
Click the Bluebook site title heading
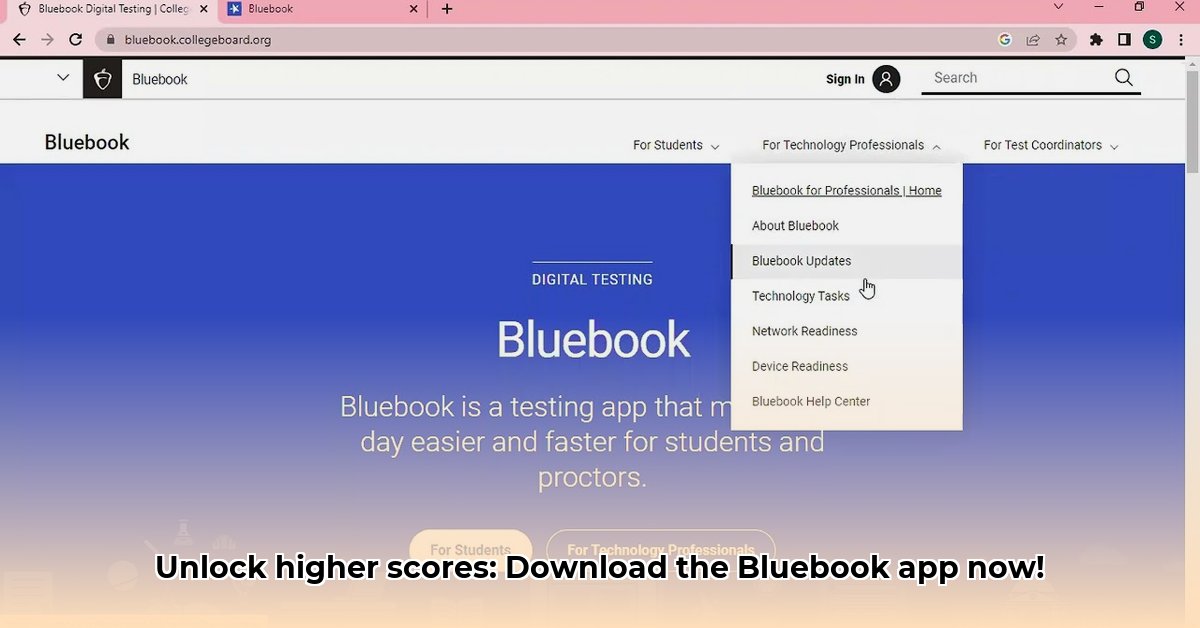87,142
